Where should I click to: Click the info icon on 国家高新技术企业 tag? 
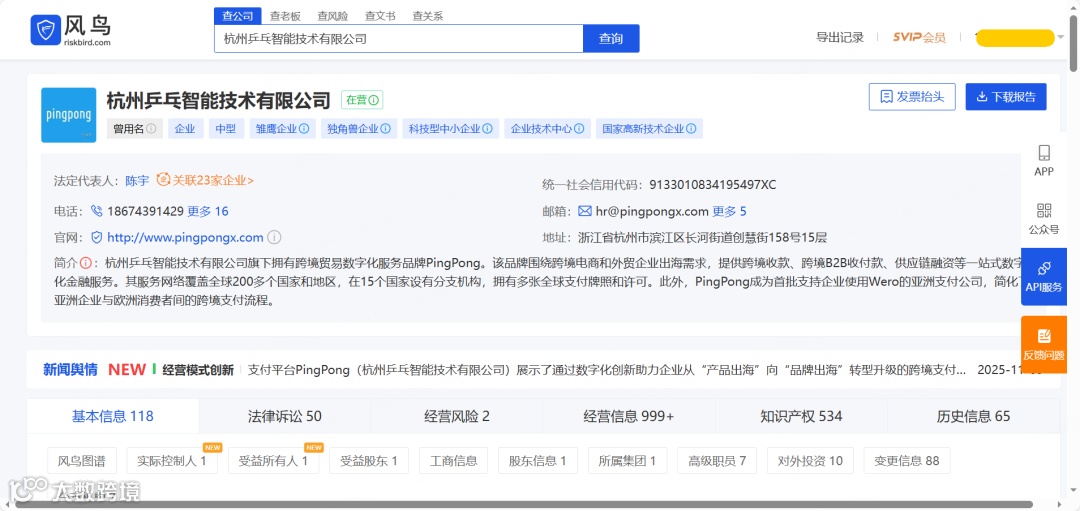(x=692, y=129)
